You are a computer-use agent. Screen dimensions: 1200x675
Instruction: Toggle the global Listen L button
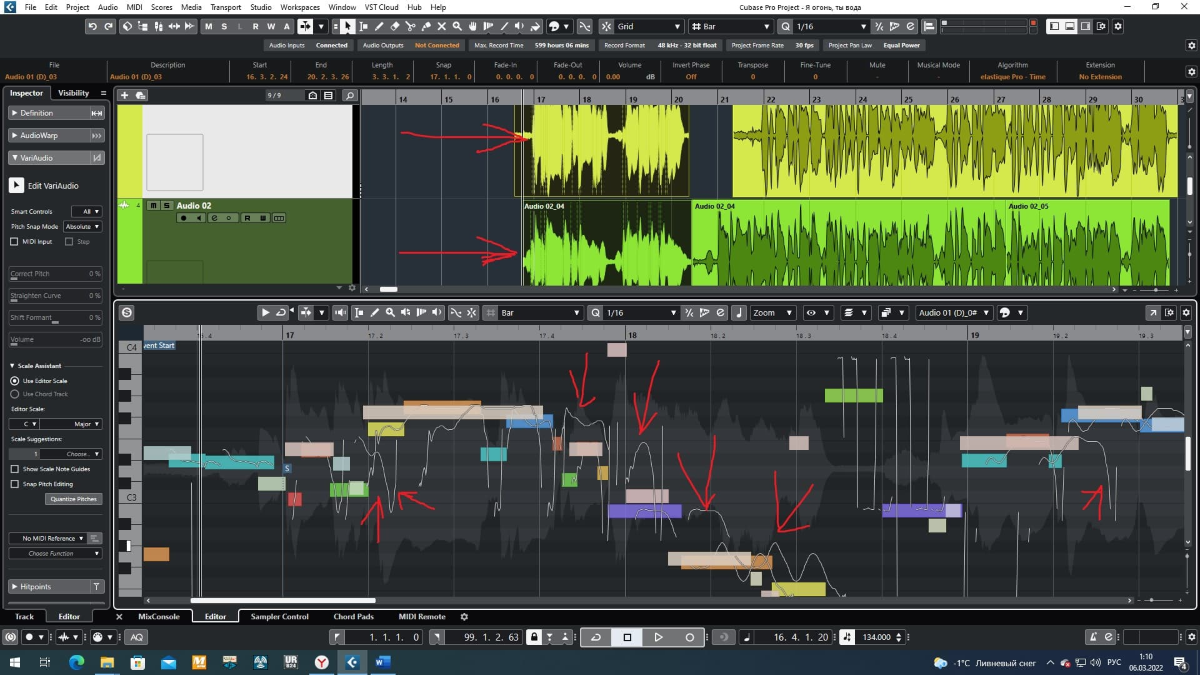(x=240, y=26)
